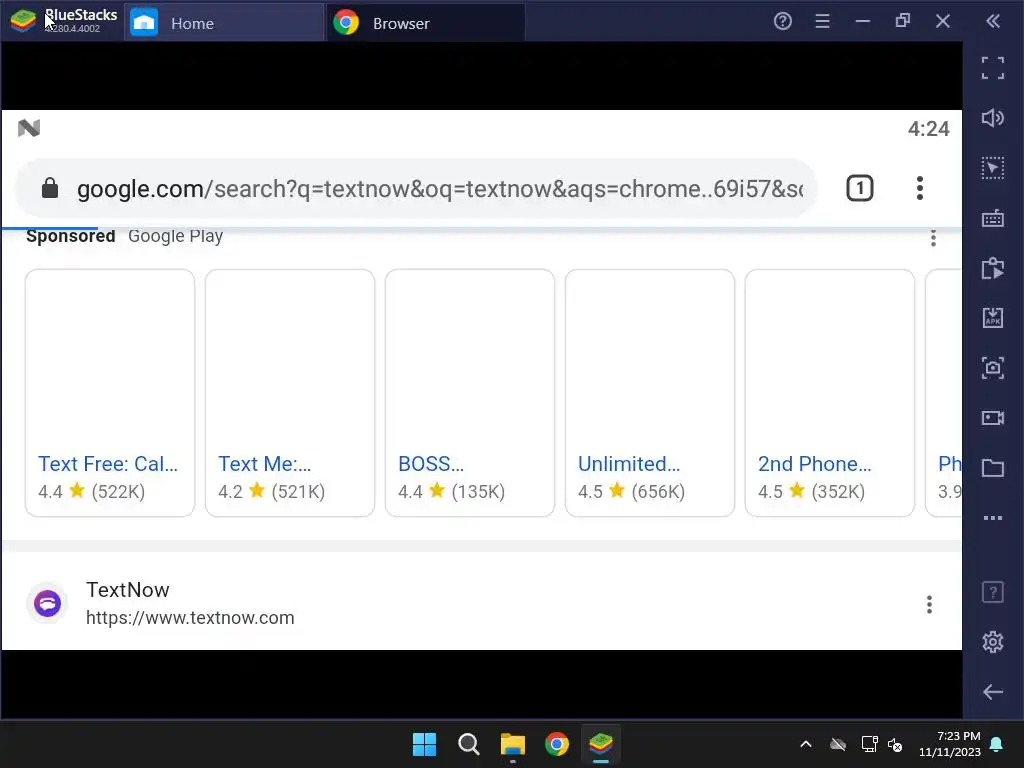Click the muted volume tray icon
This screenshot has height=768, width=1024.
(x=895, y=744)
